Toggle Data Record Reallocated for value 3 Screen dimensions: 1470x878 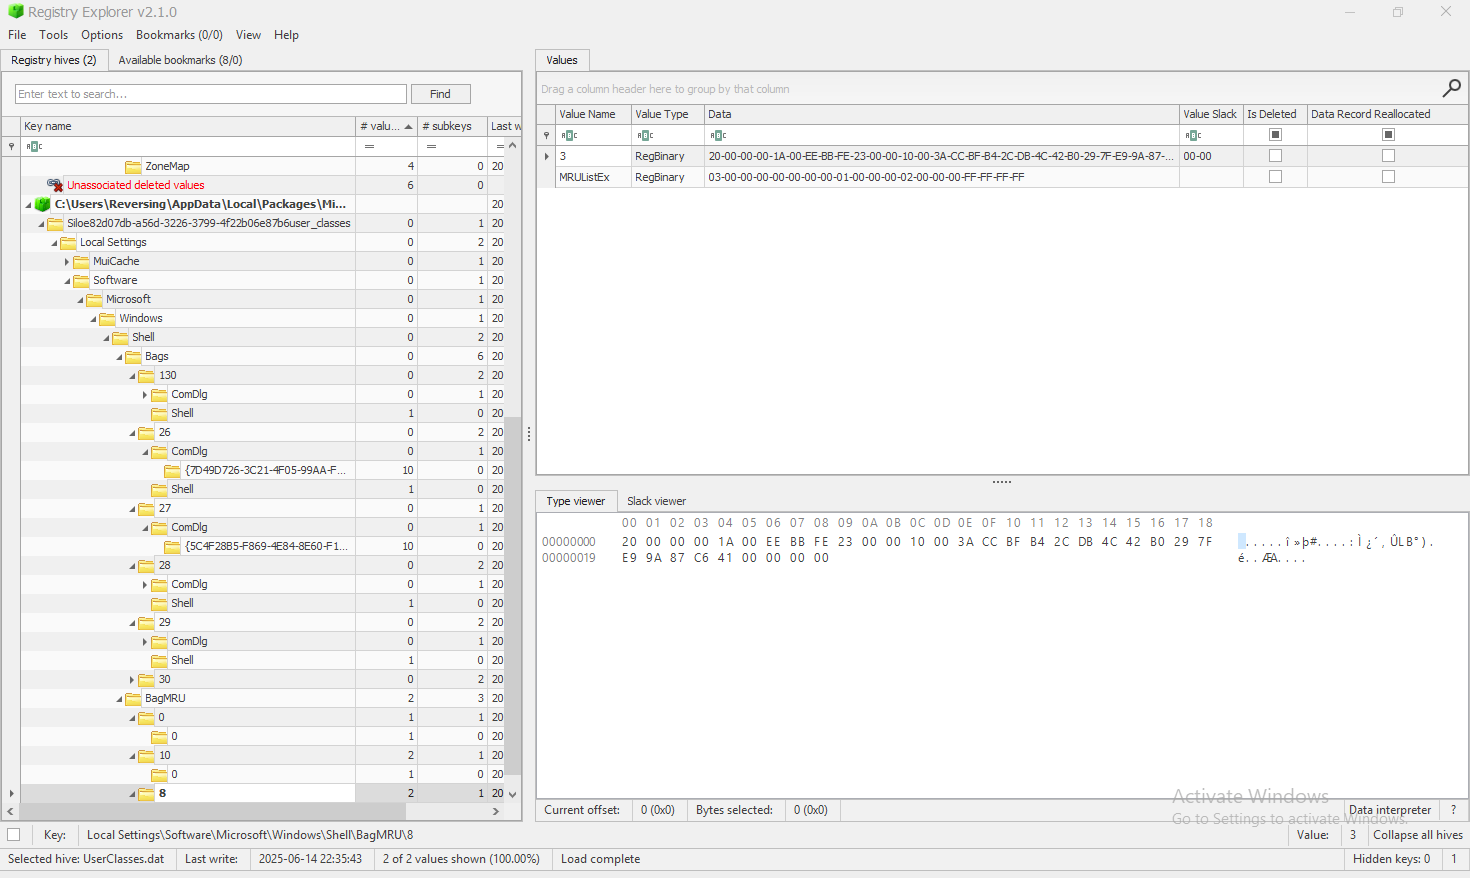tap(1388, 156)
